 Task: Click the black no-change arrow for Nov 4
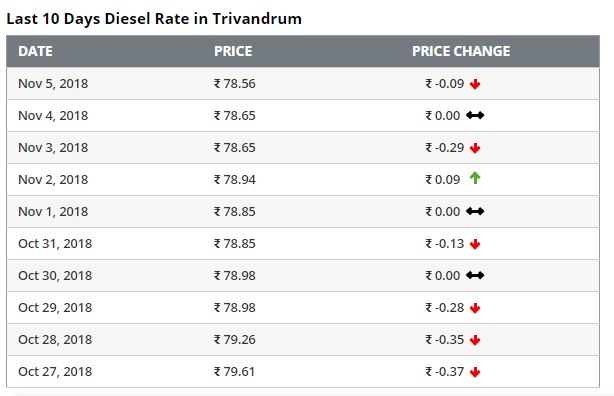475,115
